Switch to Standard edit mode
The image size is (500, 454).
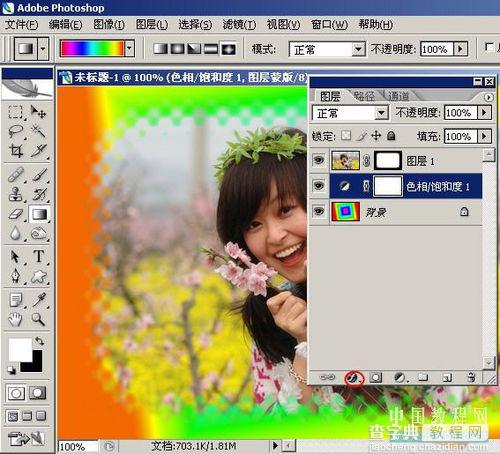[x=16, y=393]
